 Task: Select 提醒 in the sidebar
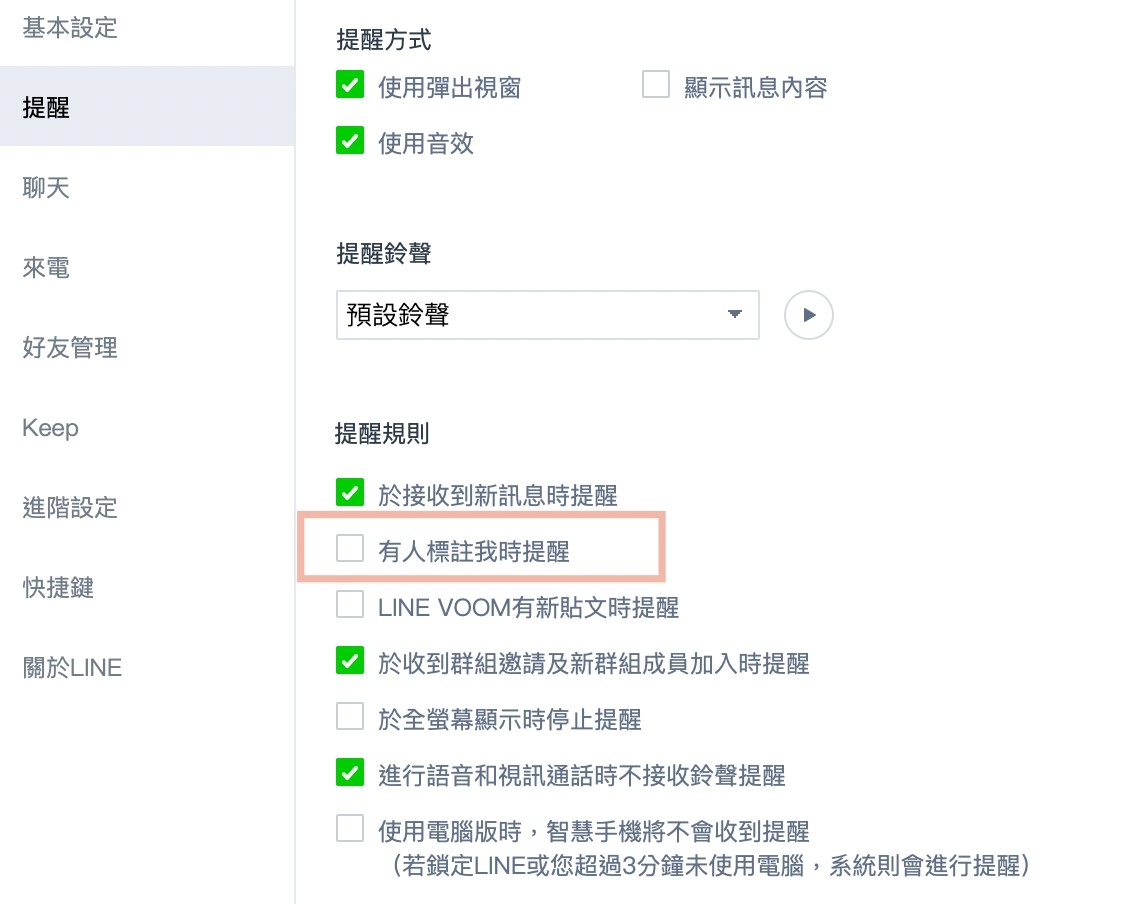(x=46, y=107)
